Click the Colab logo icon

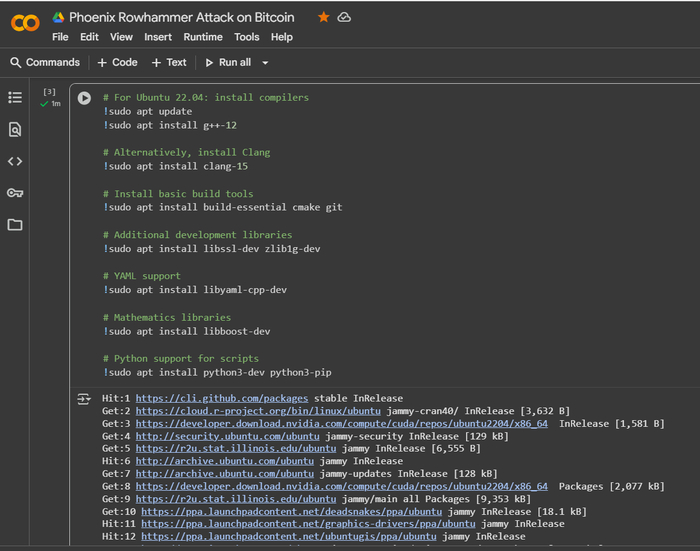[25, 23]
